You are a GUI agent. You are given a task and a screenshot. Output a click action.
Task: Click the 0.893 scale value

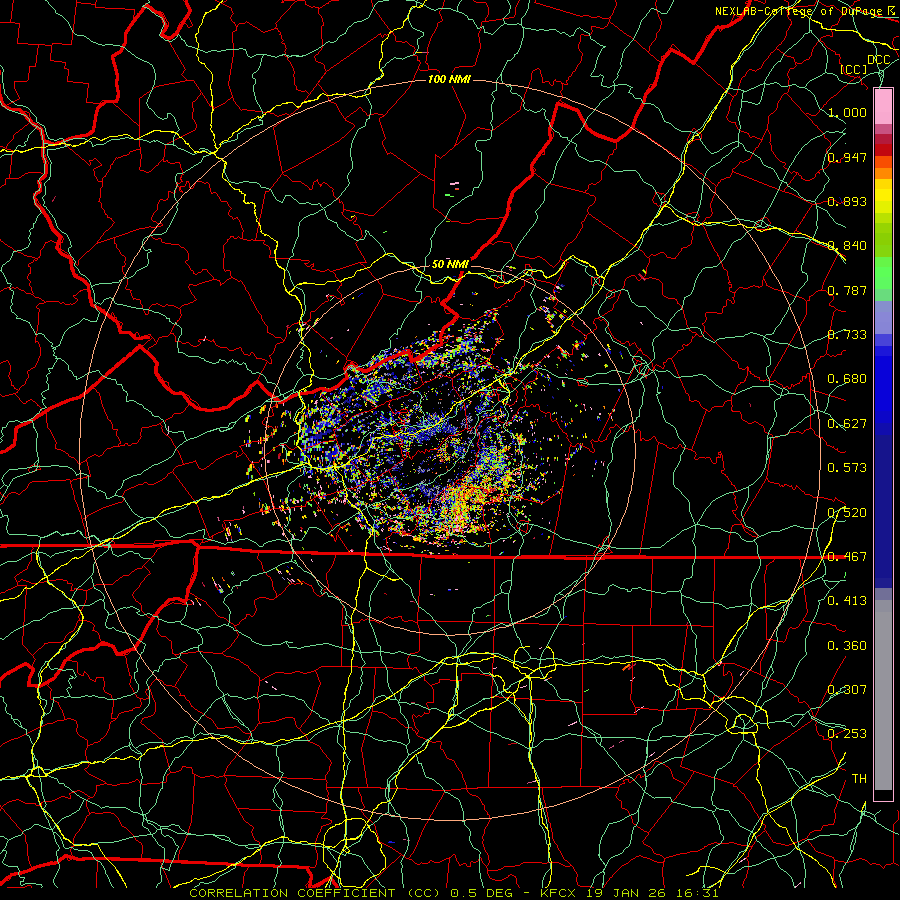(847, 201)
